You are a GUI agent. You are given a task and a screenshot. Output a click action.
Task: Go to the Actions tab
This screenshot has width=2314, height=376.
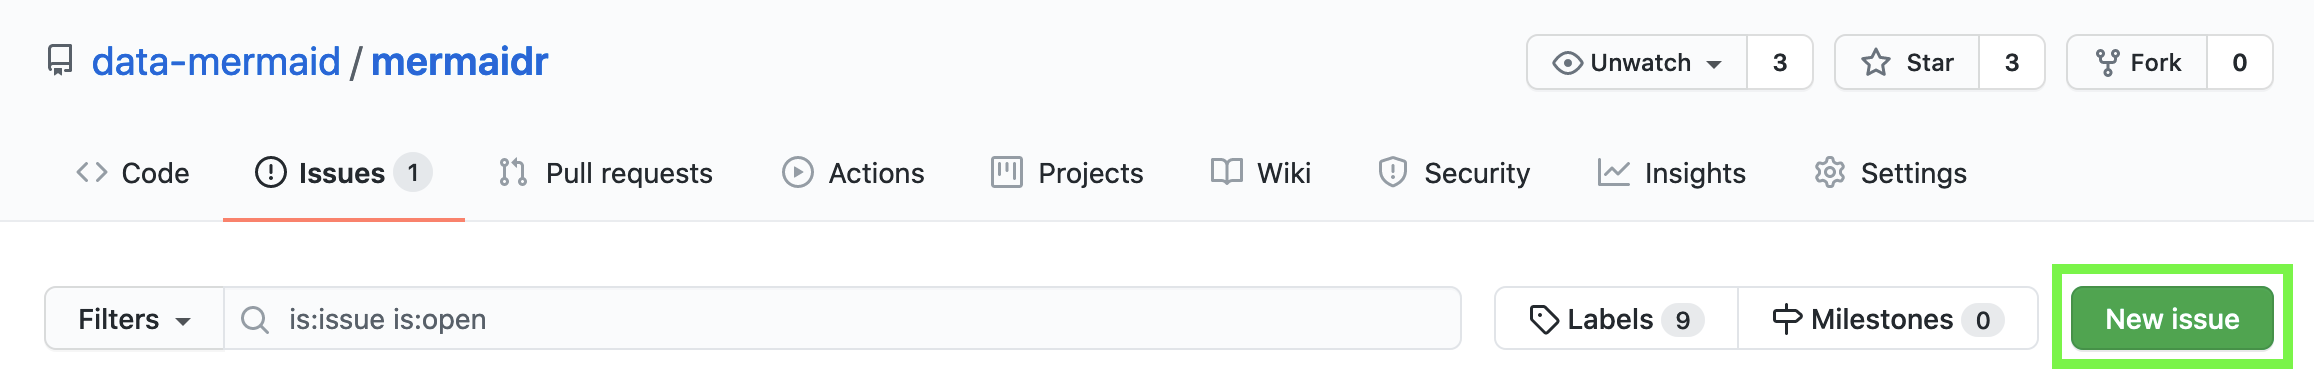tap(853, 173)
